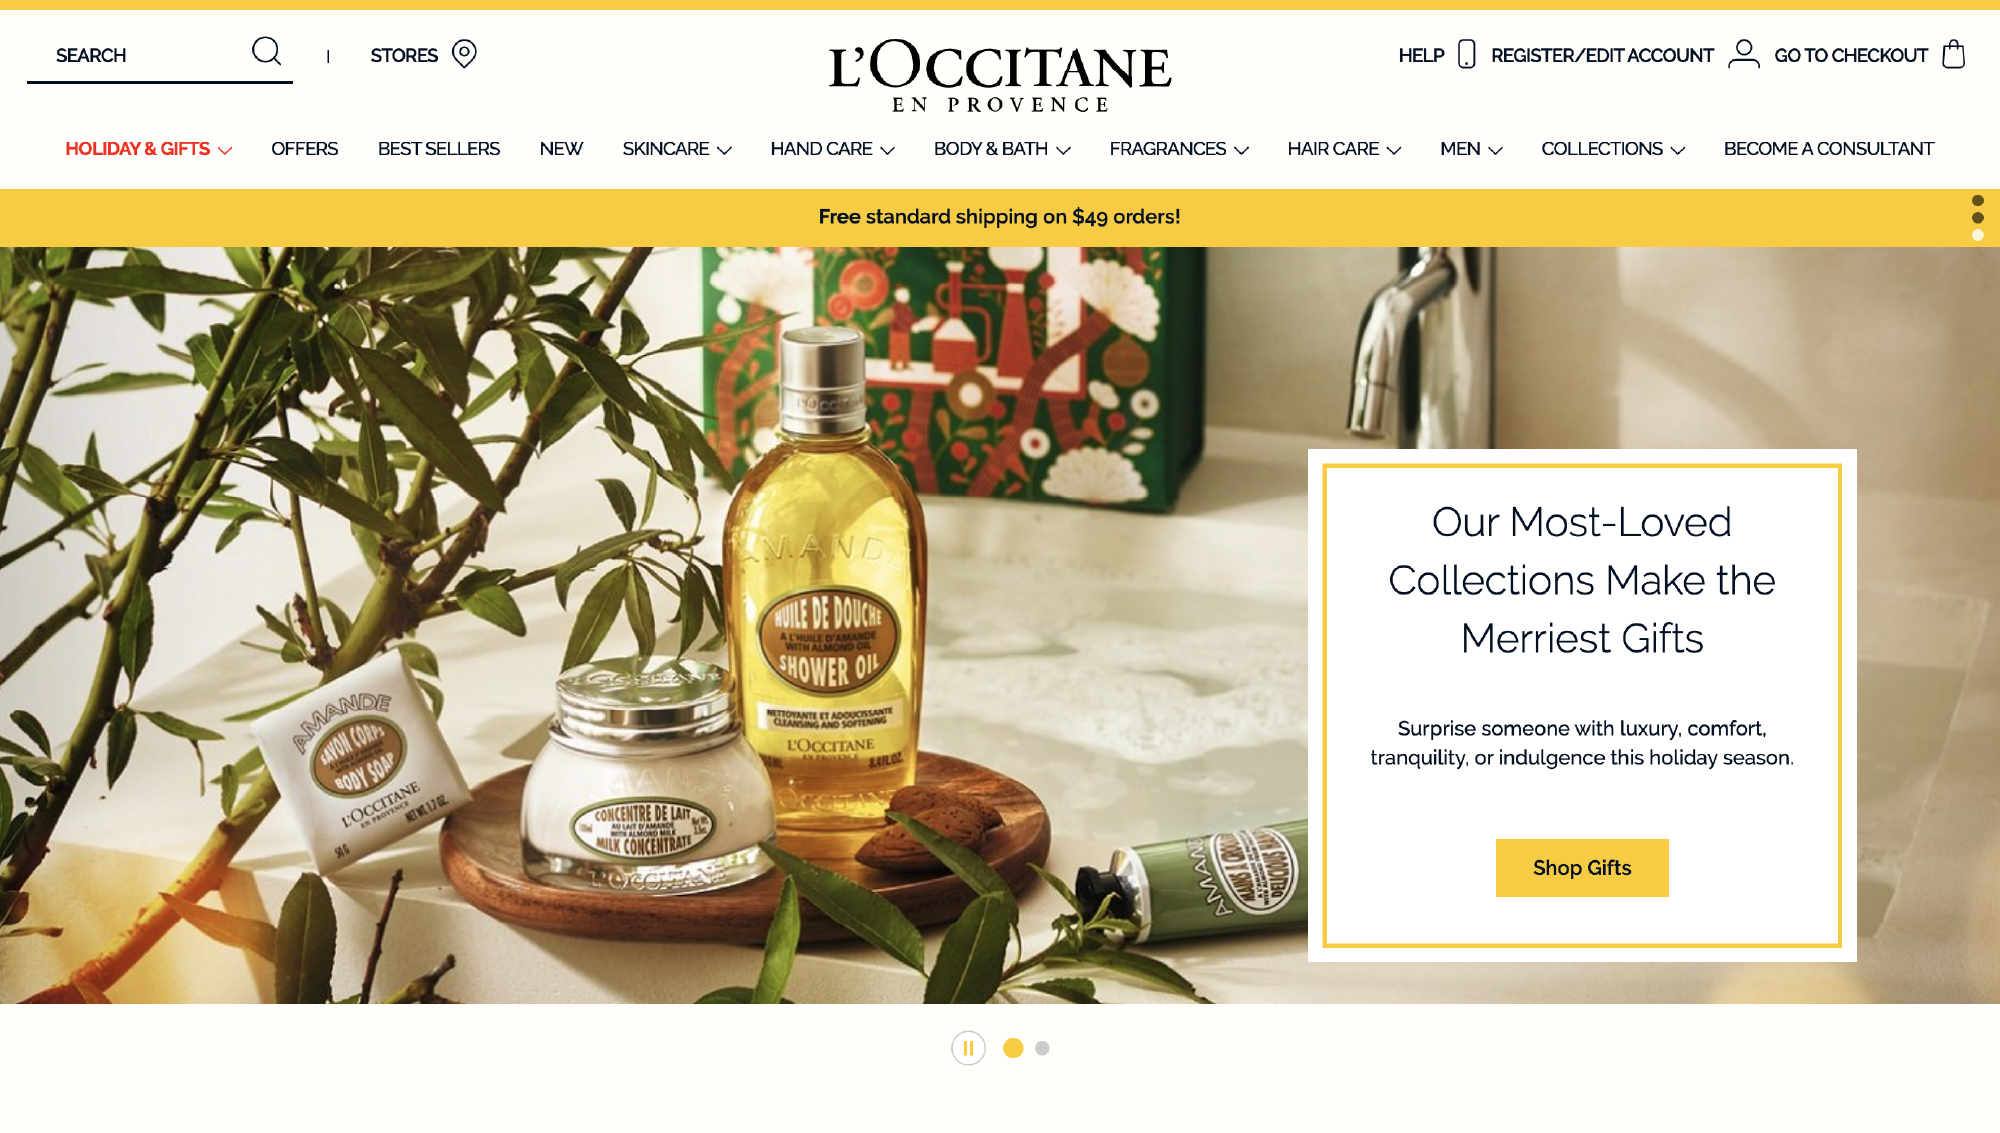Click the shopping bag checkout icon
This screenshot has height=1133, width=2000.
pos(1953,54)
